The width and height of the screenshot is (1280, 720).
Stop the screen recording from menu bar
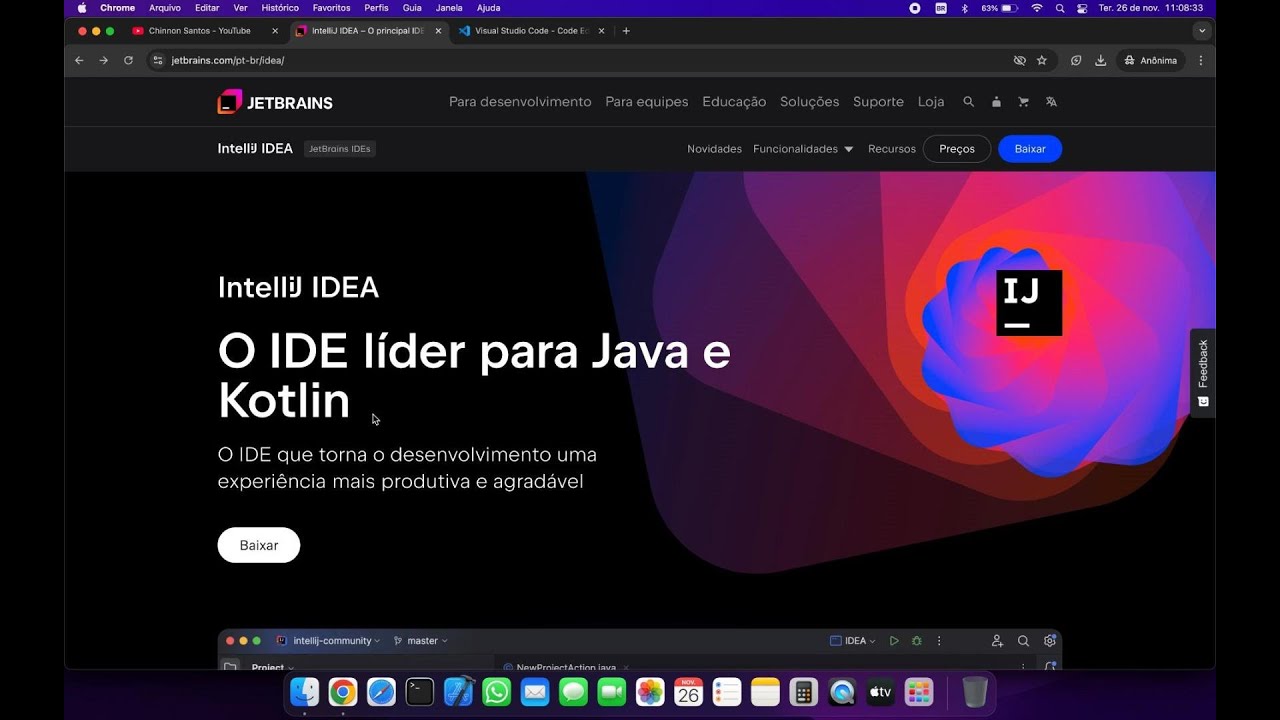(x=915, y=8)
